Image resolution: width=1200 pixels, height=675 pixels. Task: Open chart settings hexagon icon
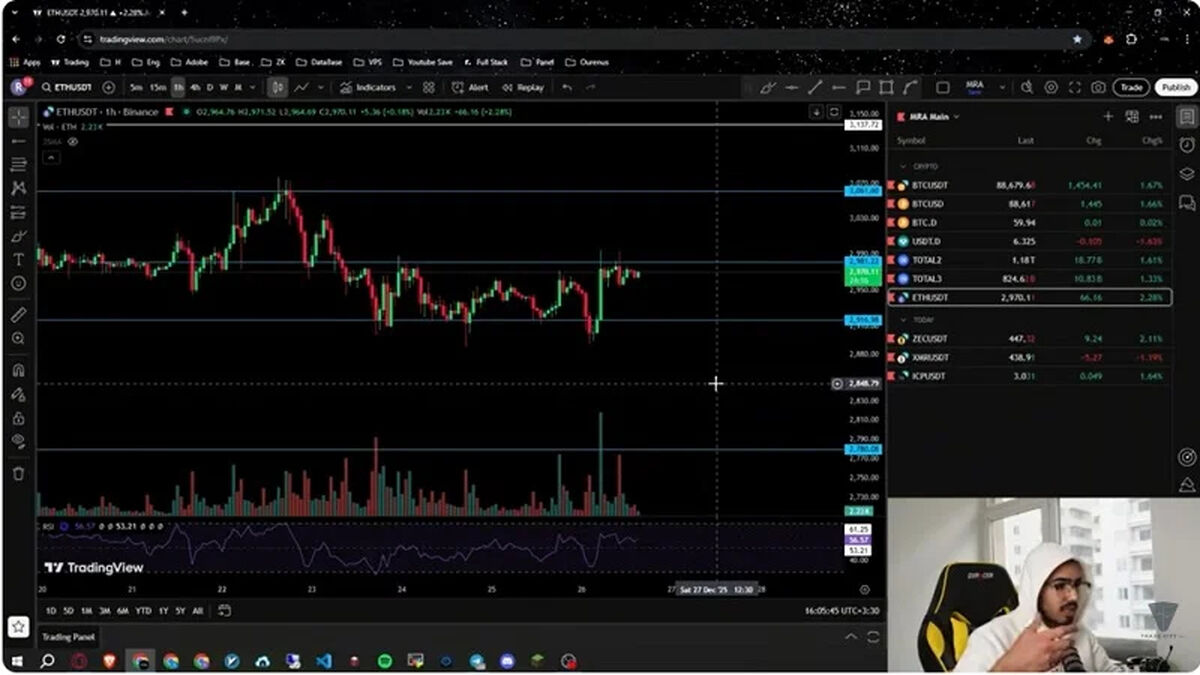point(1051,87)
